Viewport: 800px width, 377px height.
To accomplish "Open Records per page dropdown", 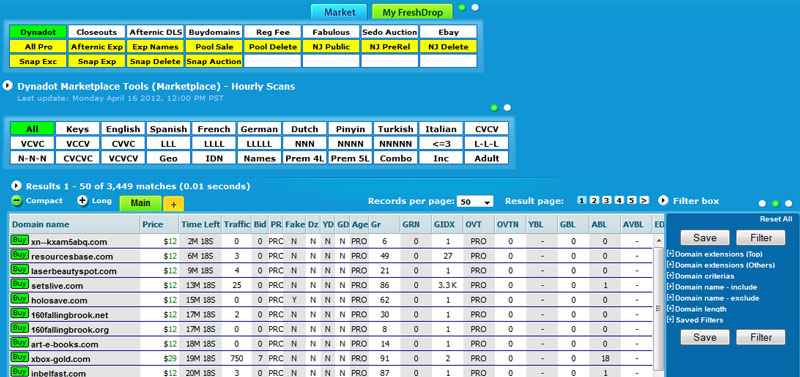I will pyautogui.click(x=475, y=202).
